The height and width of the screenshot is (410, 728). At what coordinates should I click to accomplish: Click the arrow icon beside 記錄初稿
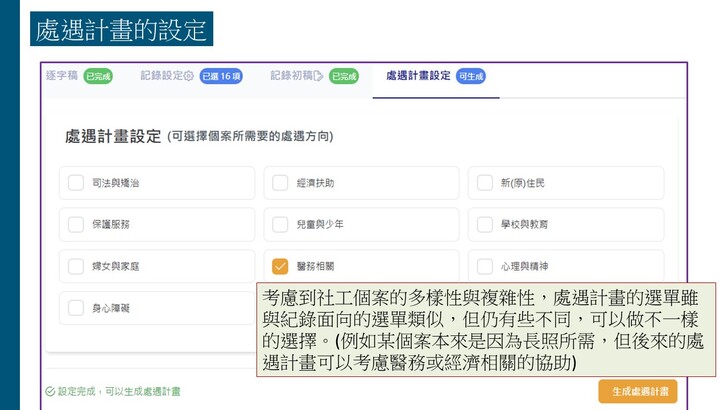pyautogui.click(x=318, y=76)
